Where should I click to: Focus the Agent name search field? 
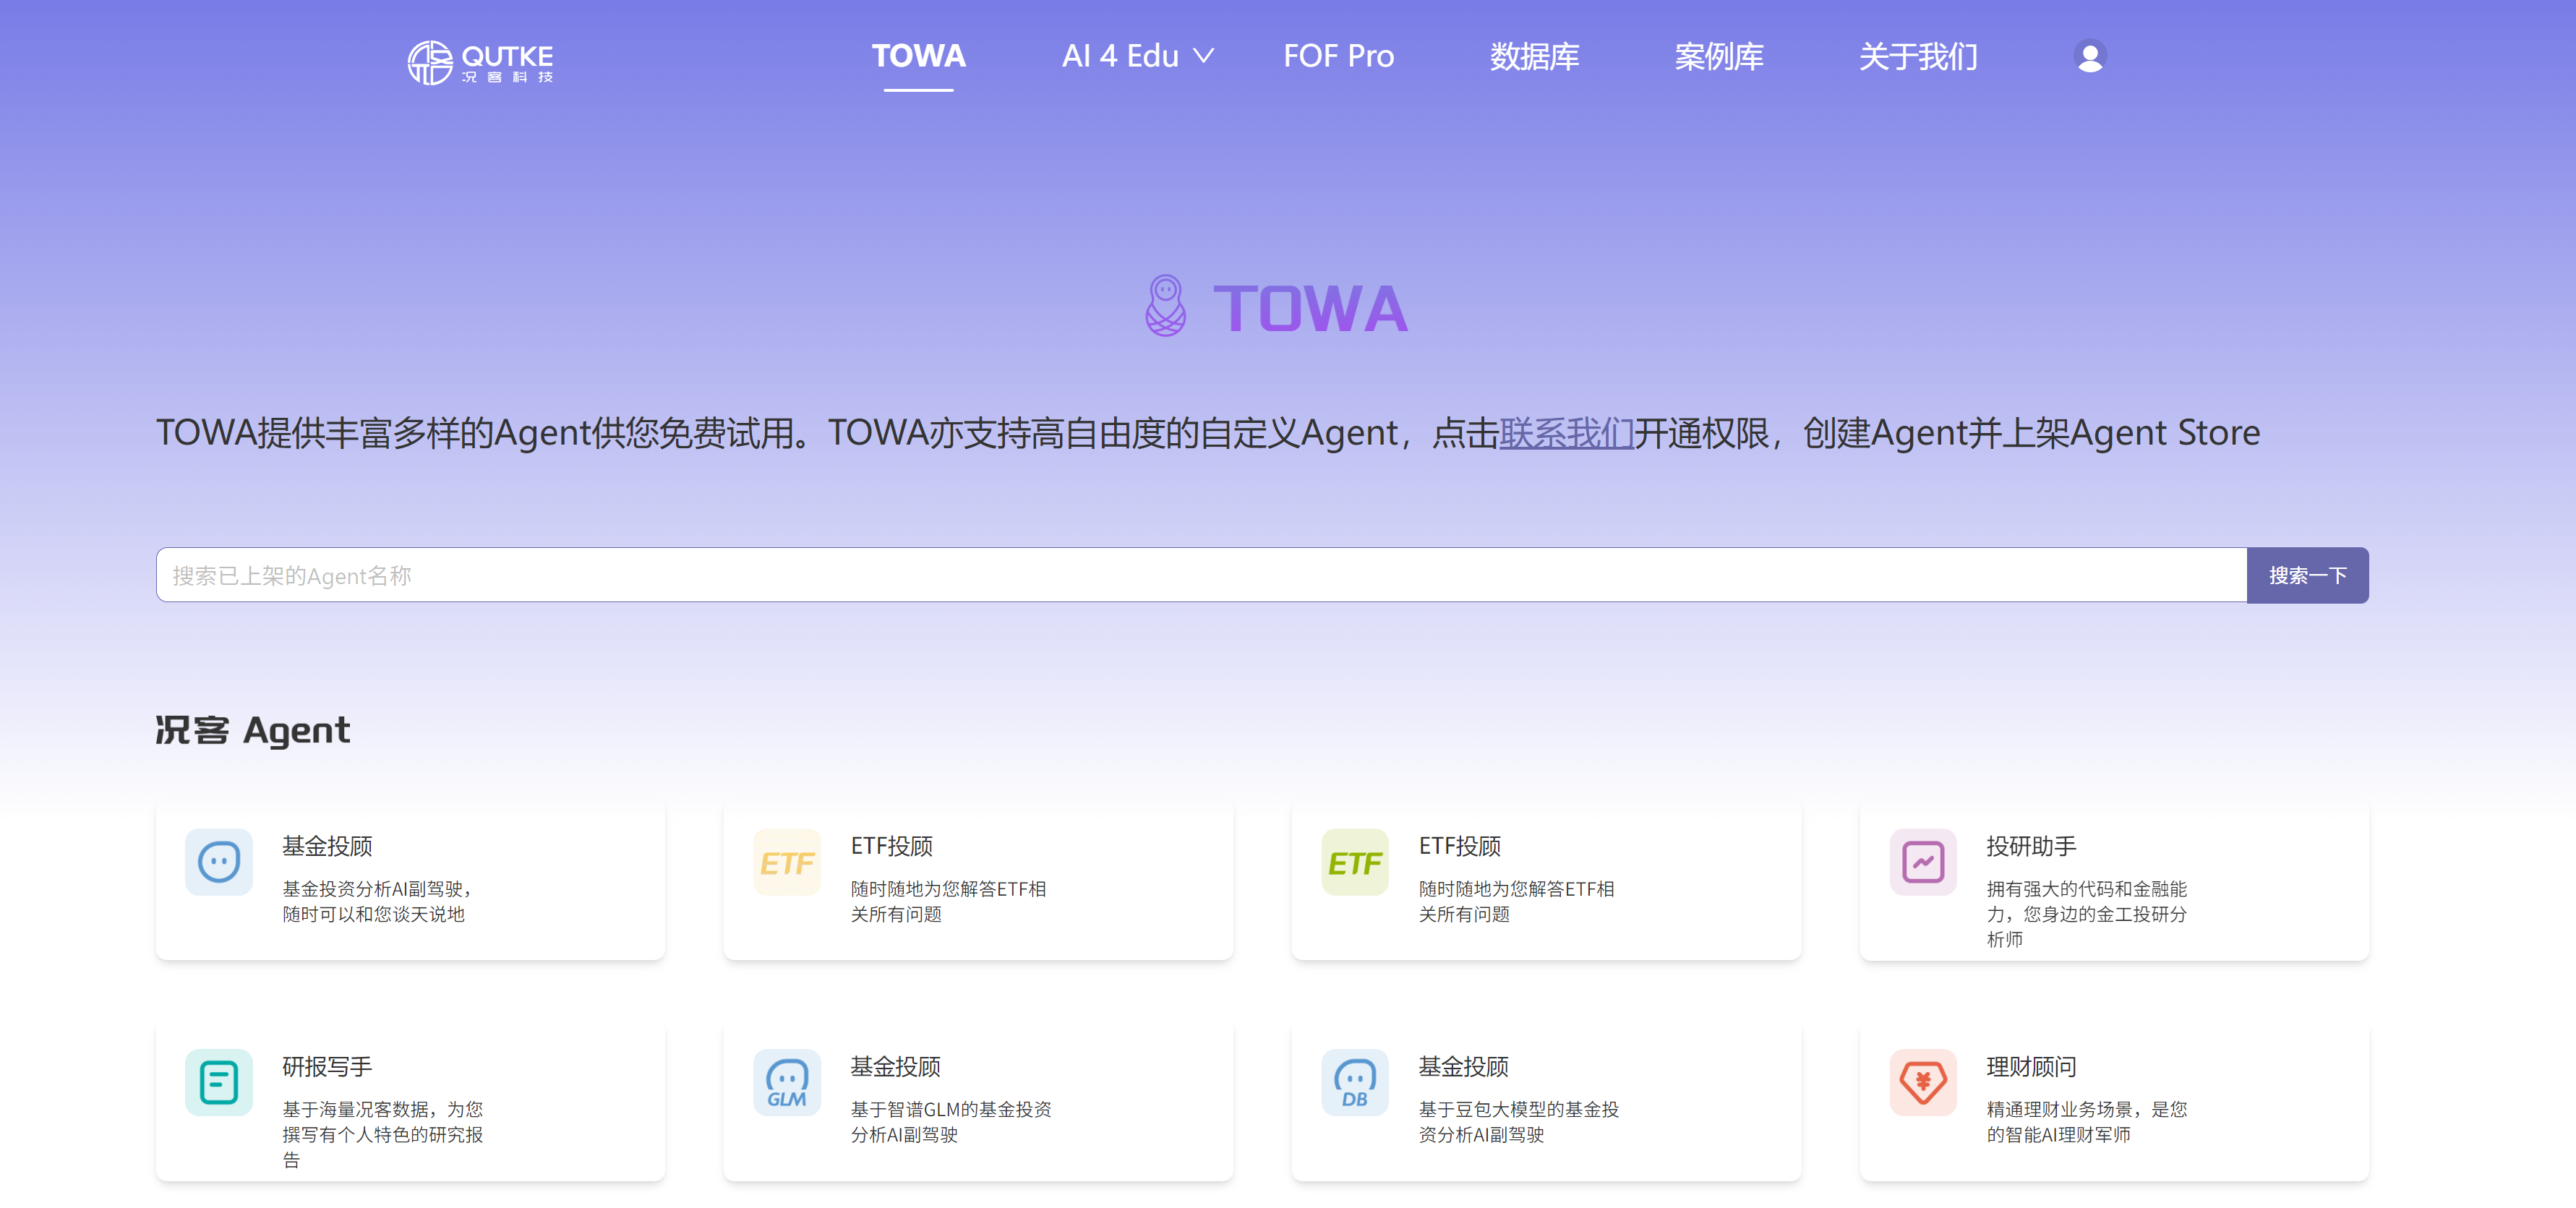pos(1201,575)
